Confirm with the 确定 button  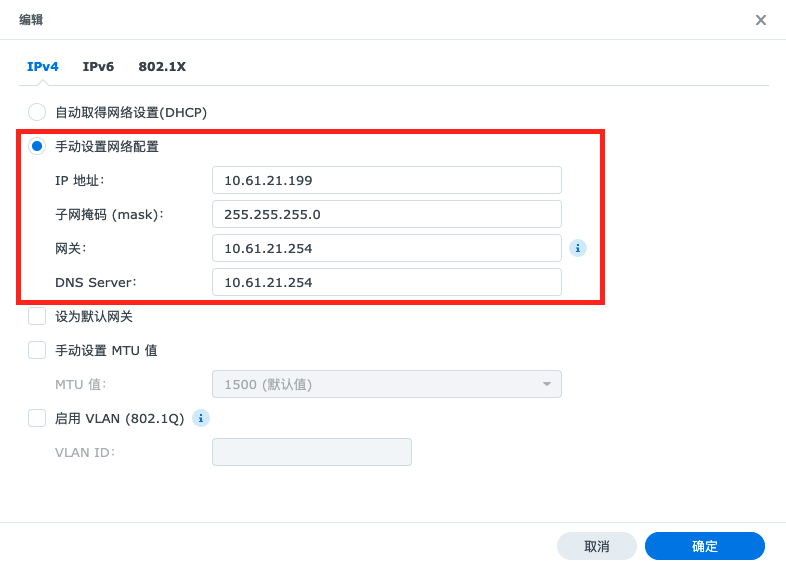704,546
